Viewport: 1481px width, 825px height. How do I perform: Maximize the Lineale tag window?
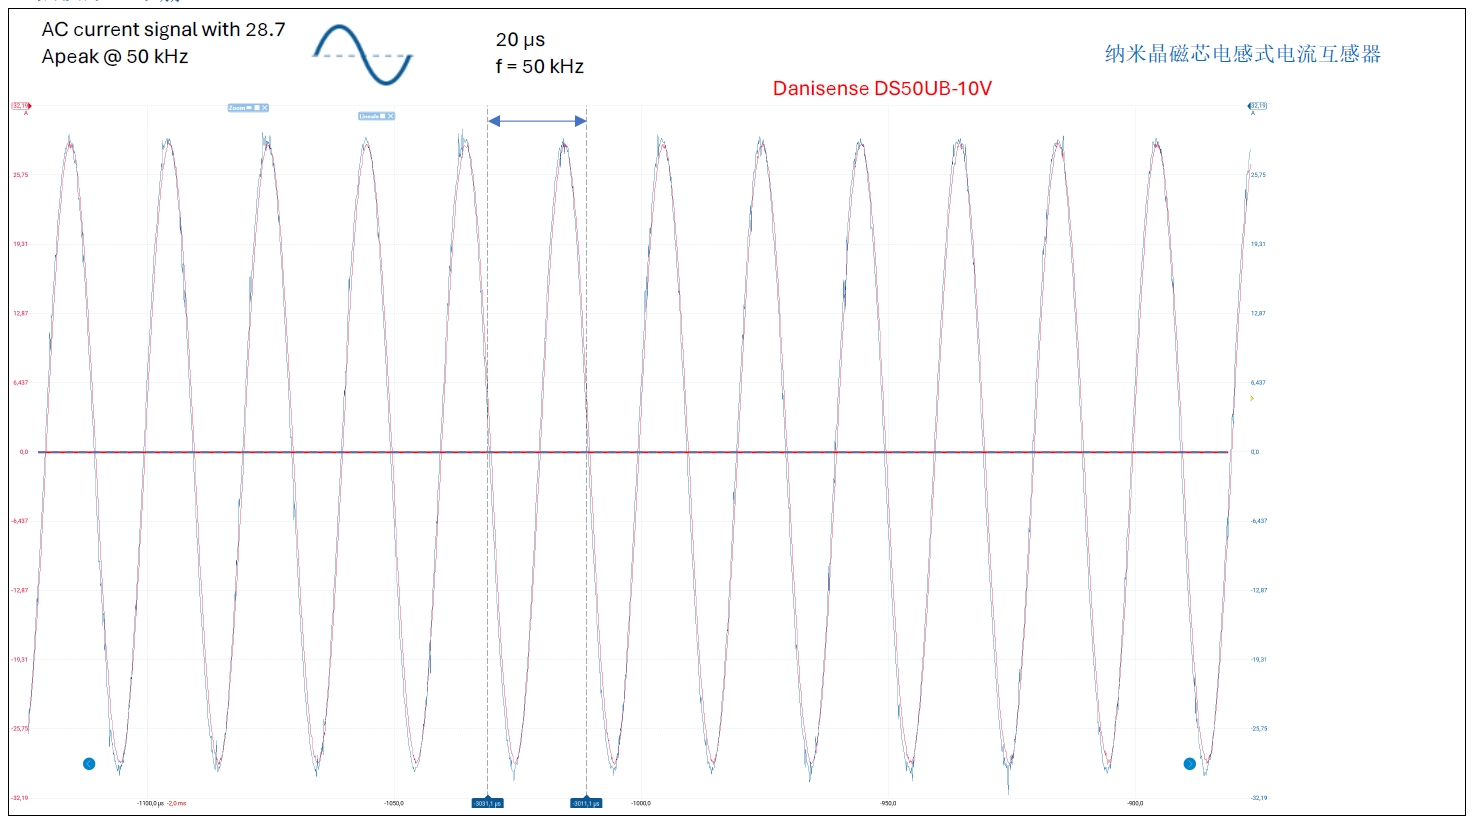coord(382,116)
